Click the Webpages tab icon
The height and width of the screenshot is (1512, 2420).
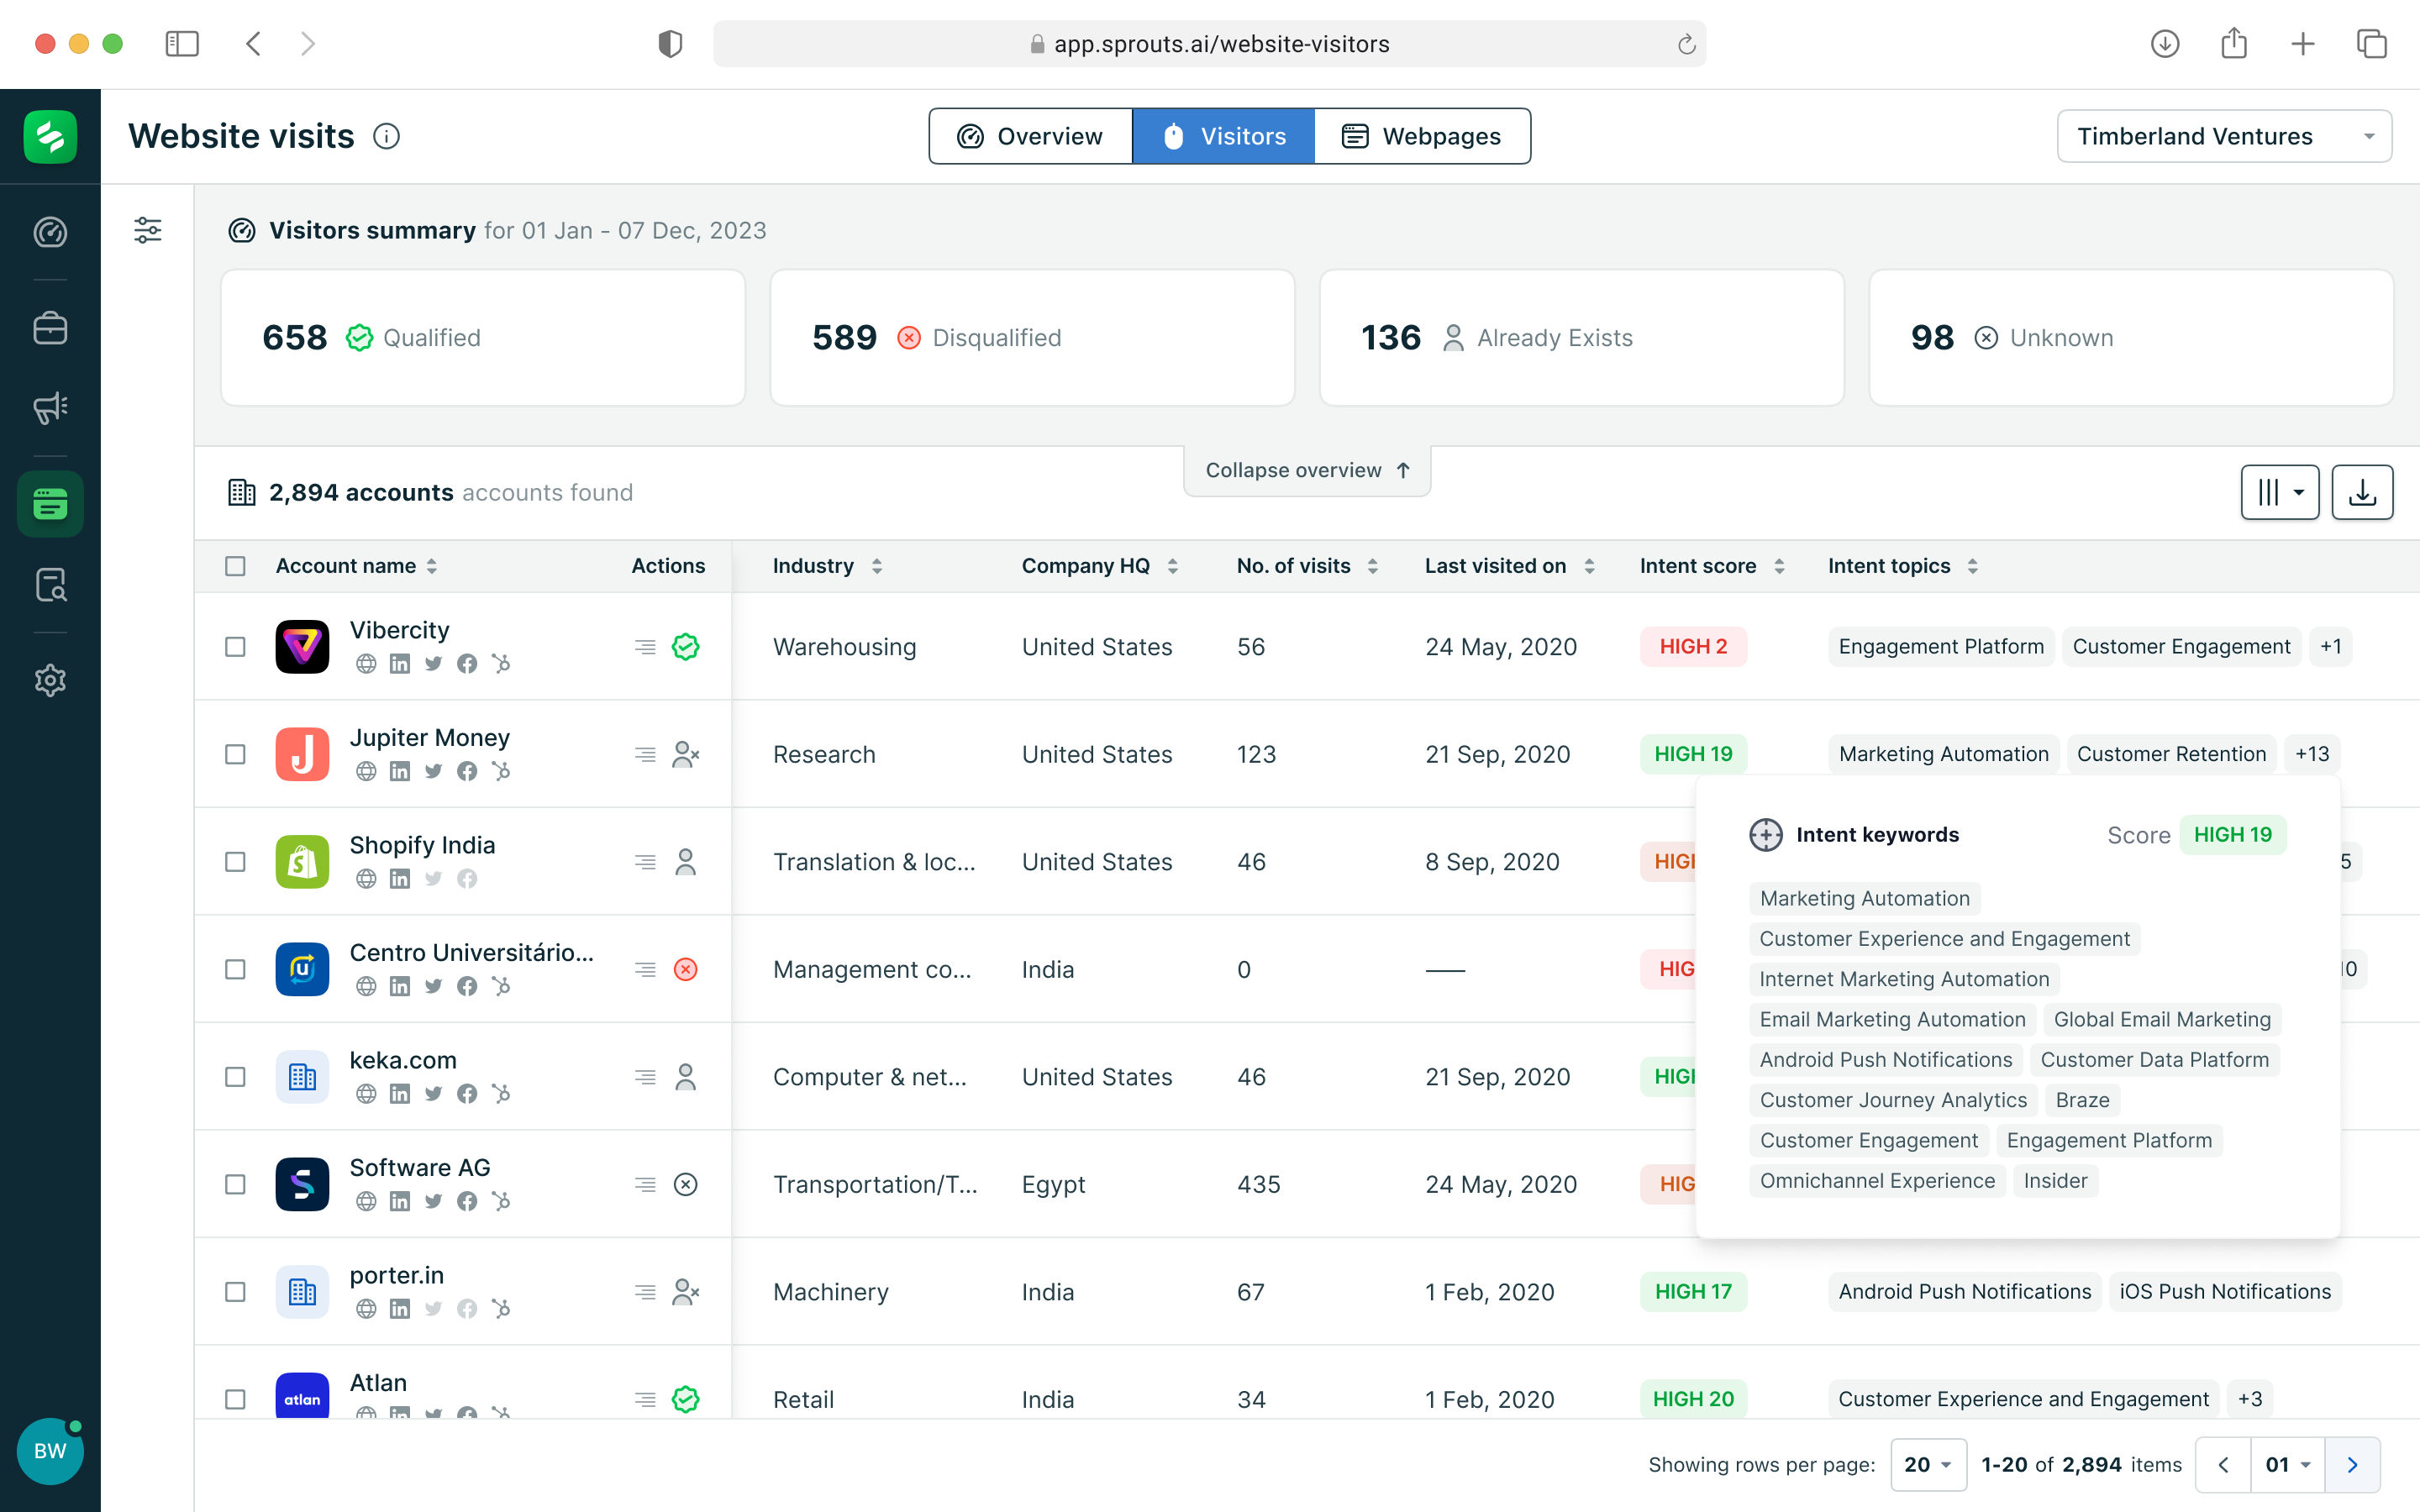tap(1355, 136)
